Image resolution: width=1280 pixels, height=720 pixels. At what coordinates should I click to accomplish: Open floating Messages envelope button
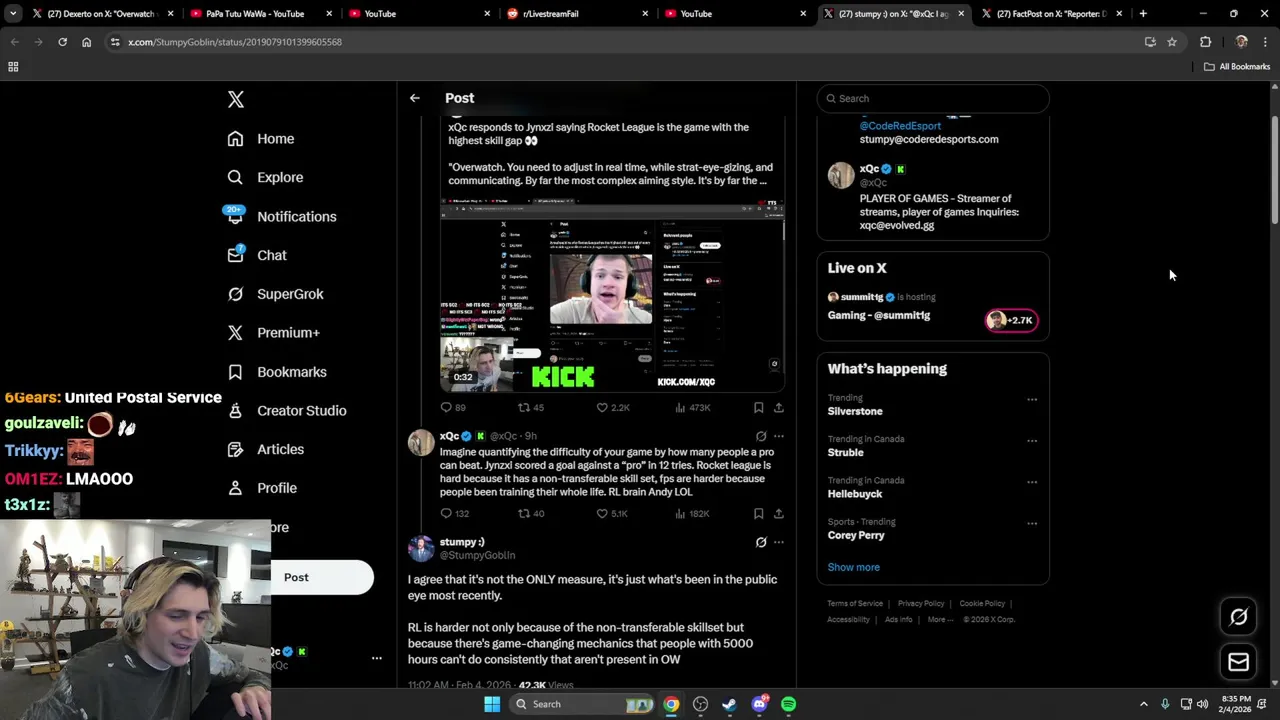[1238, 662]
